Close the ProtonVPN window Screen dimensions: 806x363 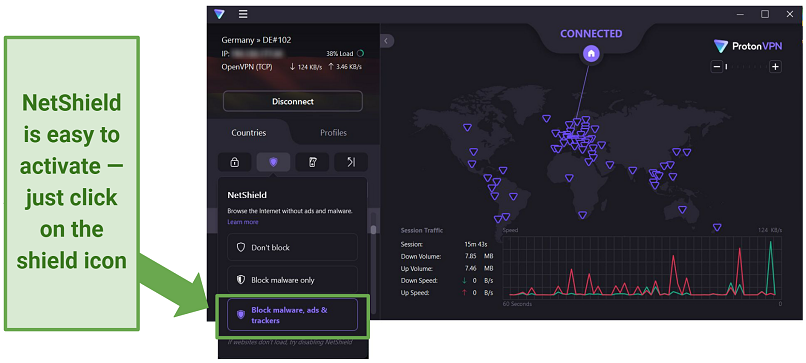tap(790, 14)
